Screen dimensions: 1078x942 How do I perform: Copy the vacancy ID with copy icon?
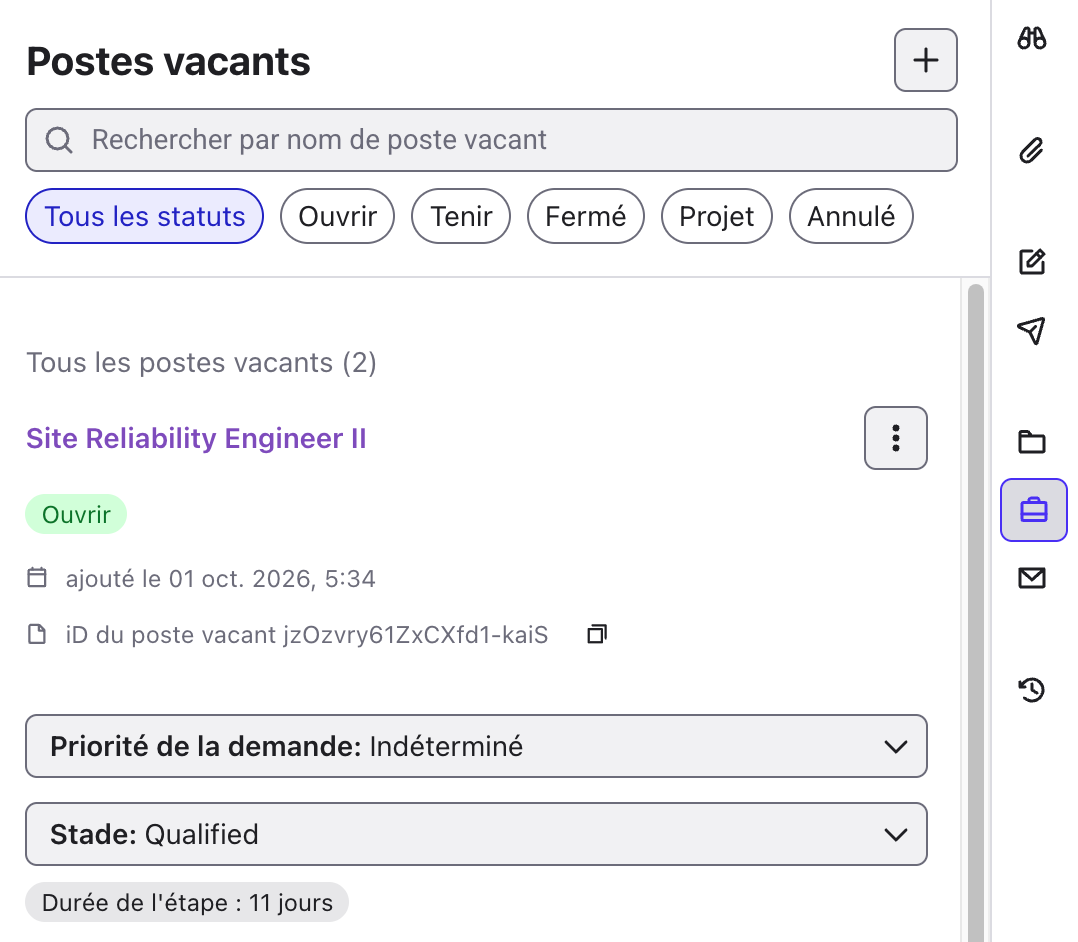coord(597,634)
